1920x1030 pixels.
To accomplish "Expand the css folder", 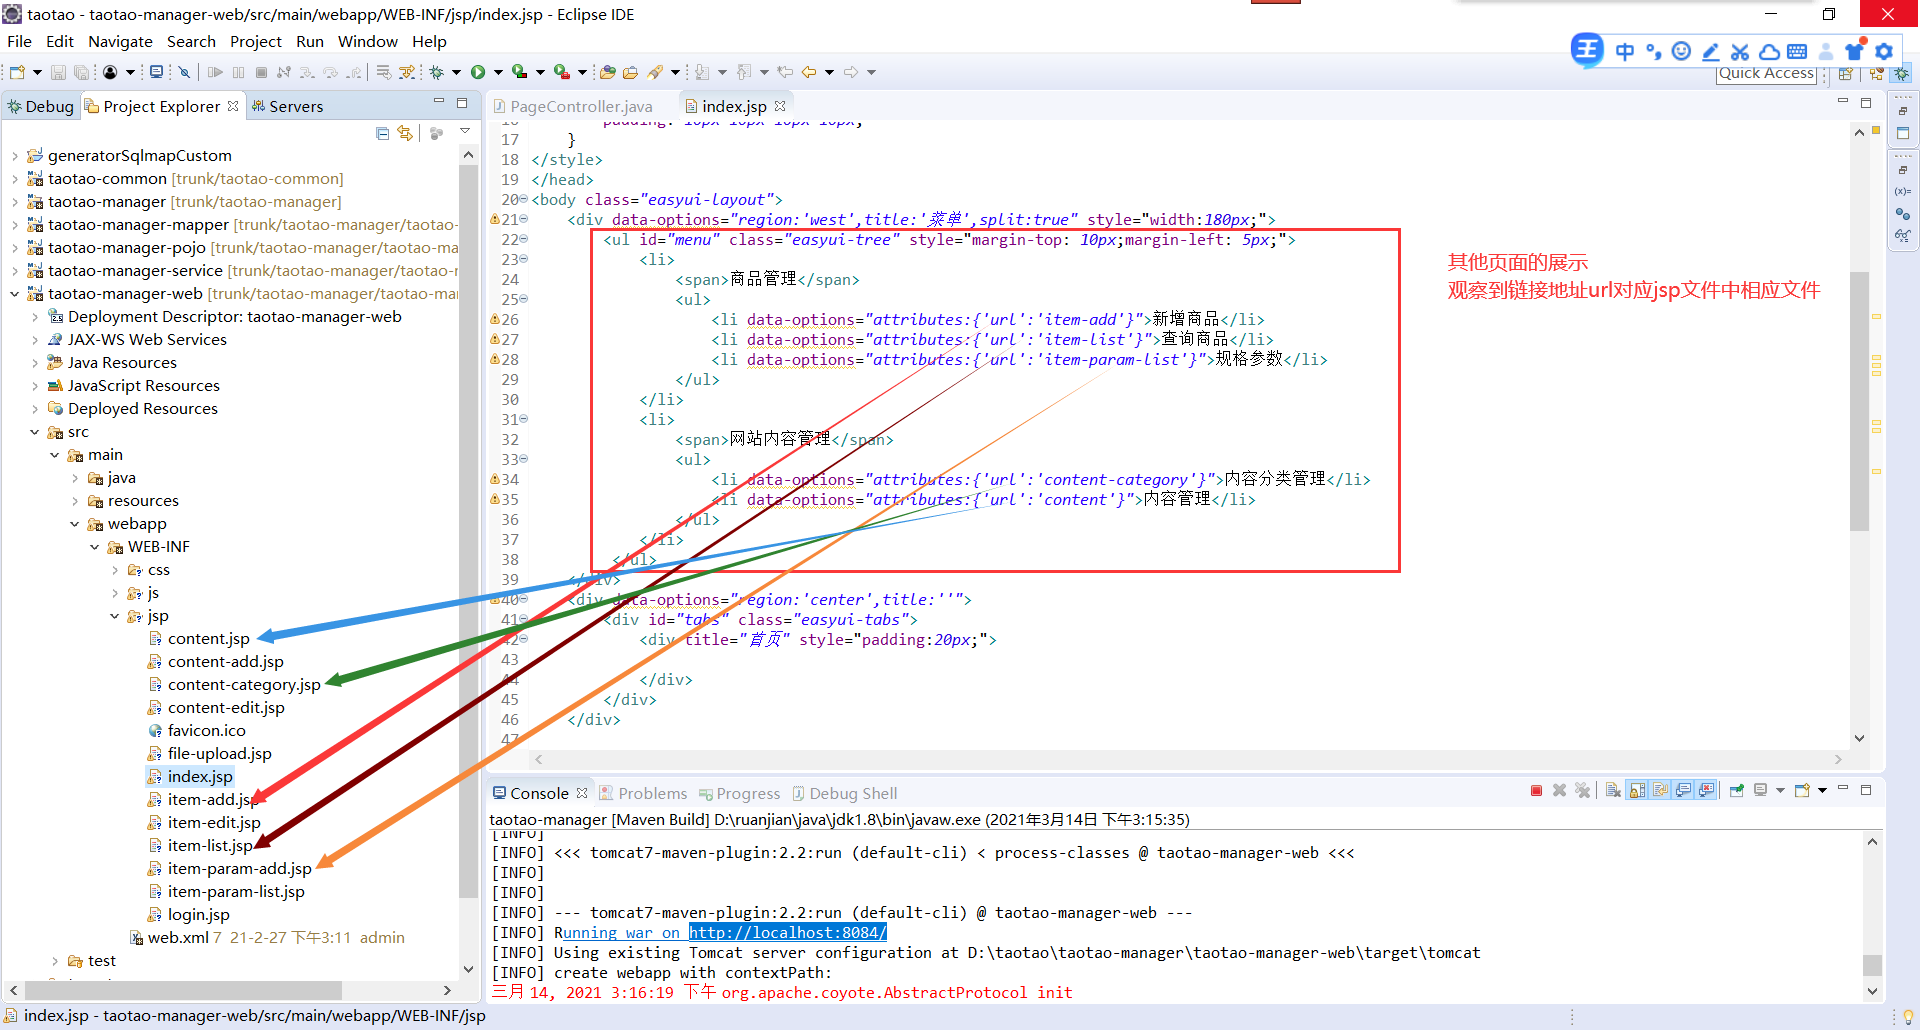I will [114, 570].
